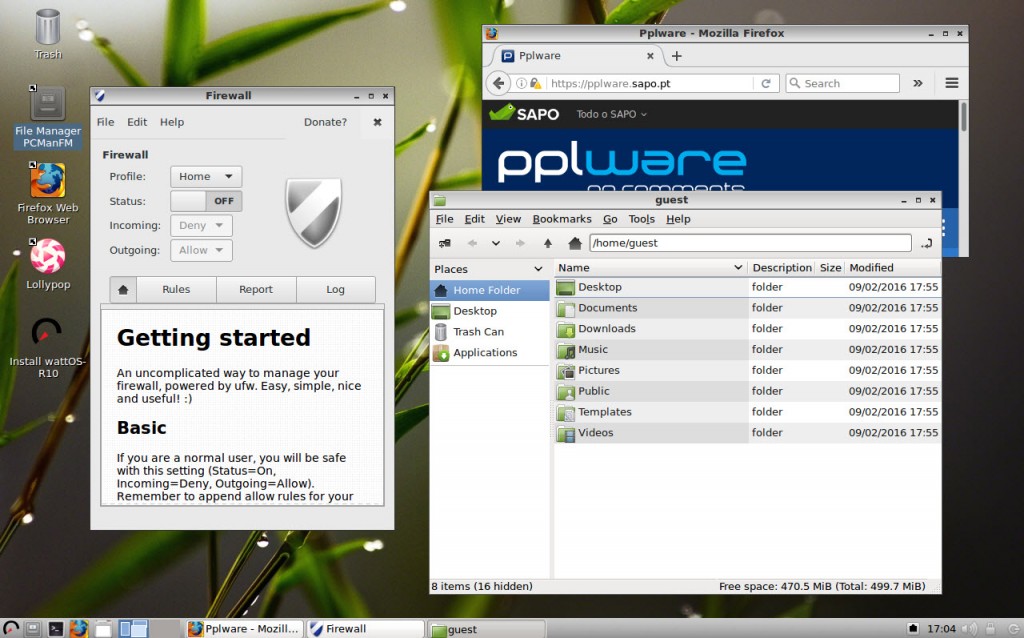1024x638 pixels.
Task: Open history dropdown arrow in file manager toolbar
Action: [x=496, y=244]
